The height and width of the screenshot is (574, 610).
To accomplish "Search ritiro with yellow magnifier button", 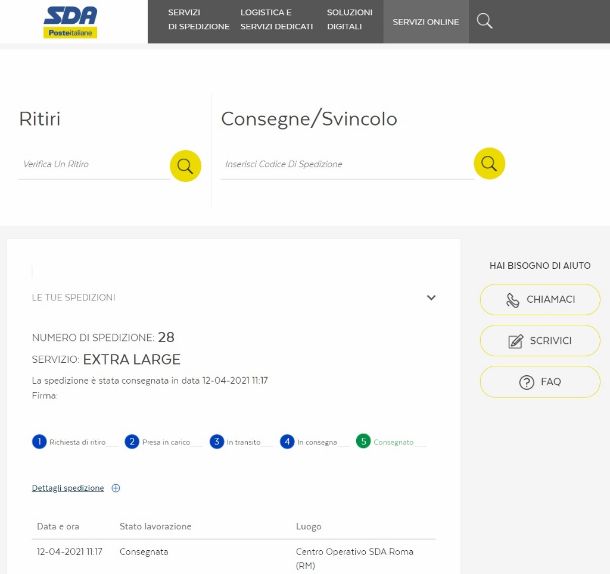I will [x=186, y=166].
